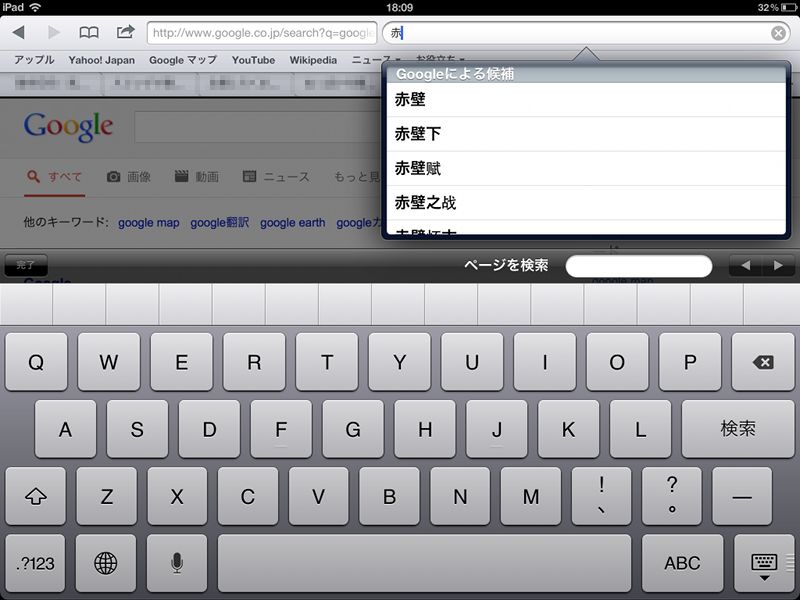The width and height of the screenshot is (800, 600).
Task: Select the suggestion 赤壁赋
Action: tap(586, 168)
